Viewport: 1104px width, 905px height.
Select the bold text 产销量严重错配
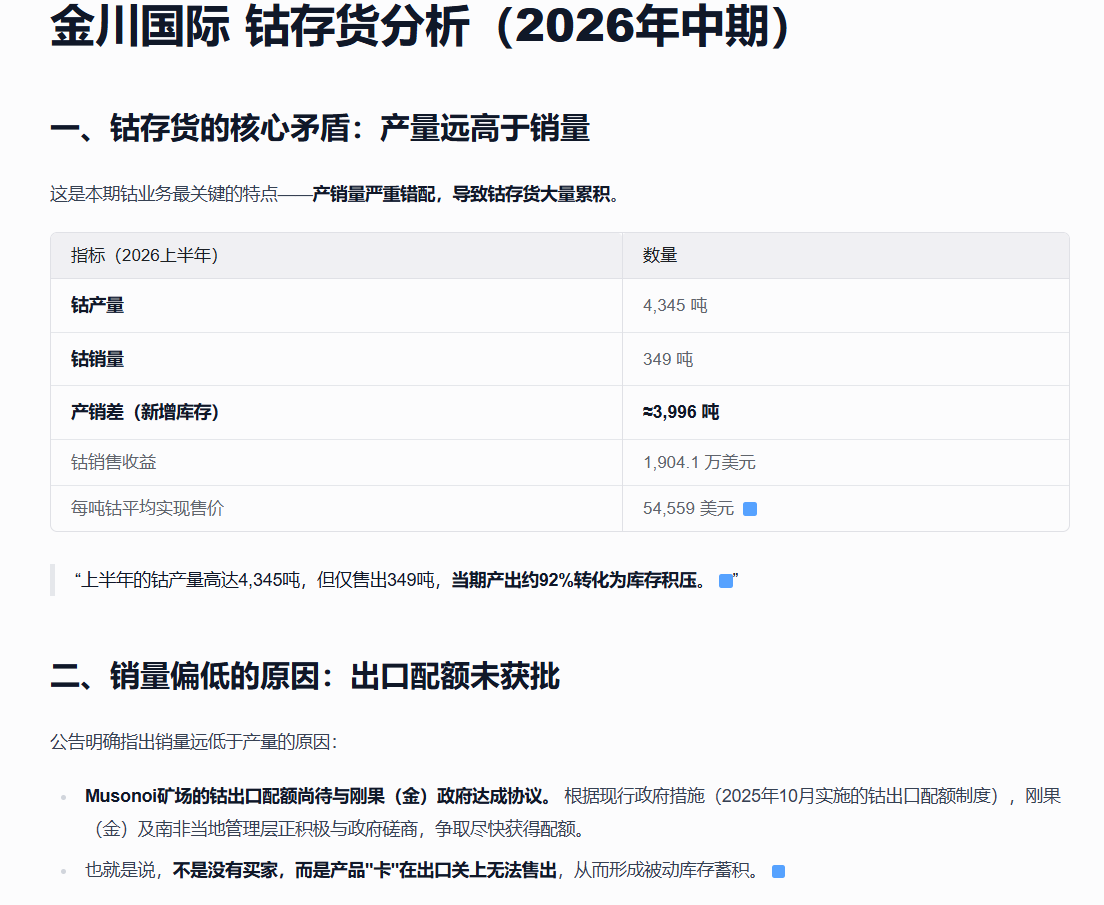click(x=373, y=194)
